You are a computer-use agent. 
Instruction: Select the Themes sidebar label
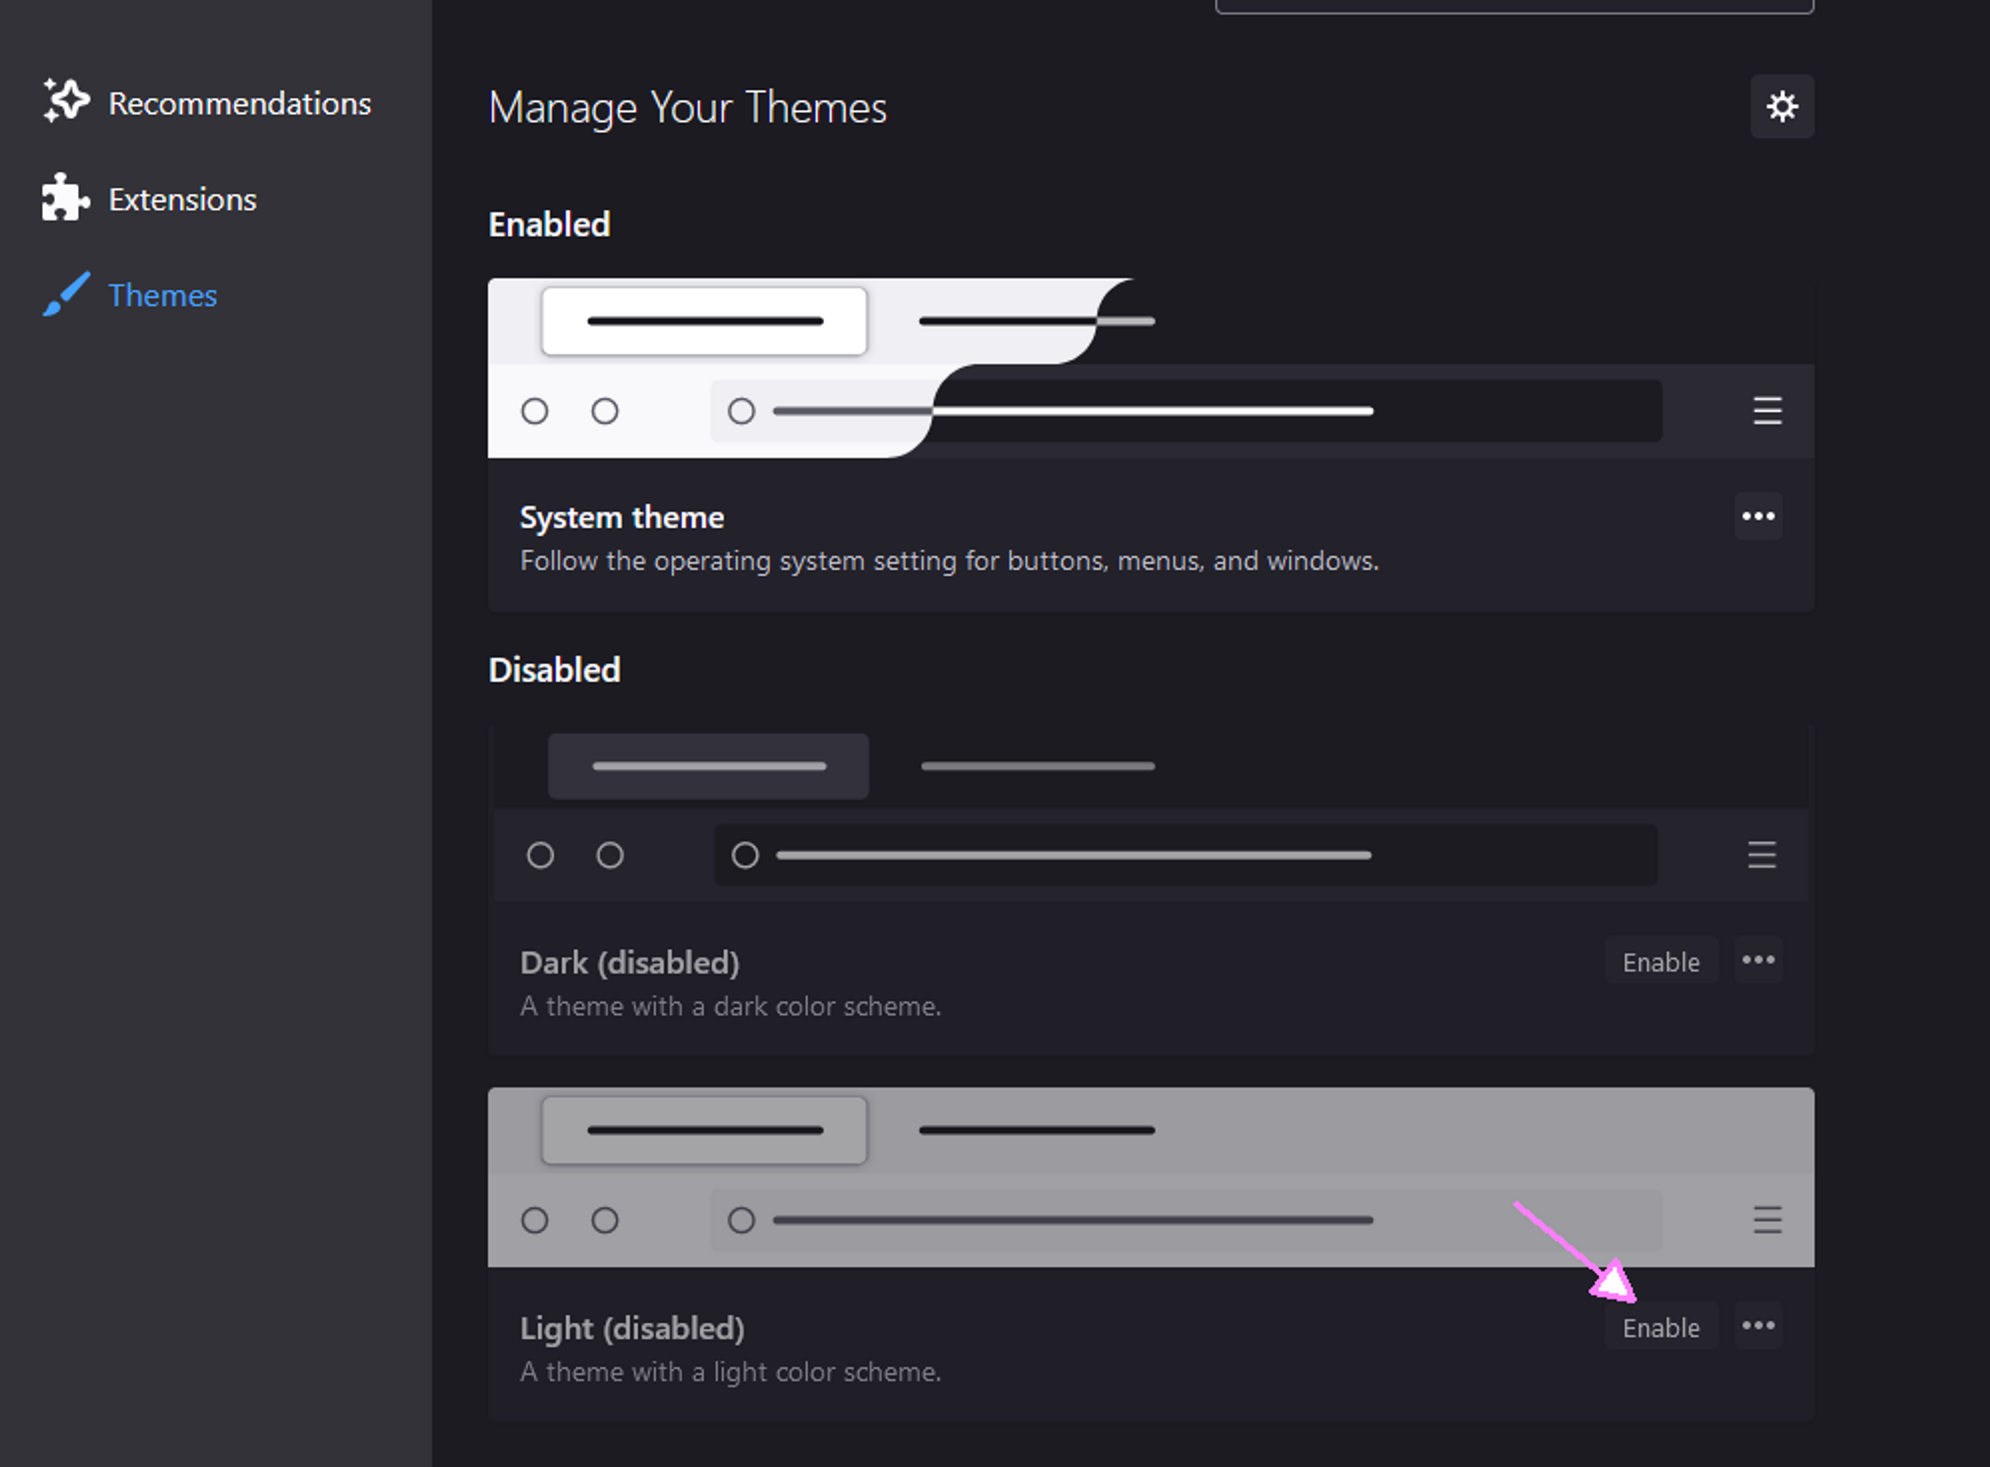tap(162, 296)
